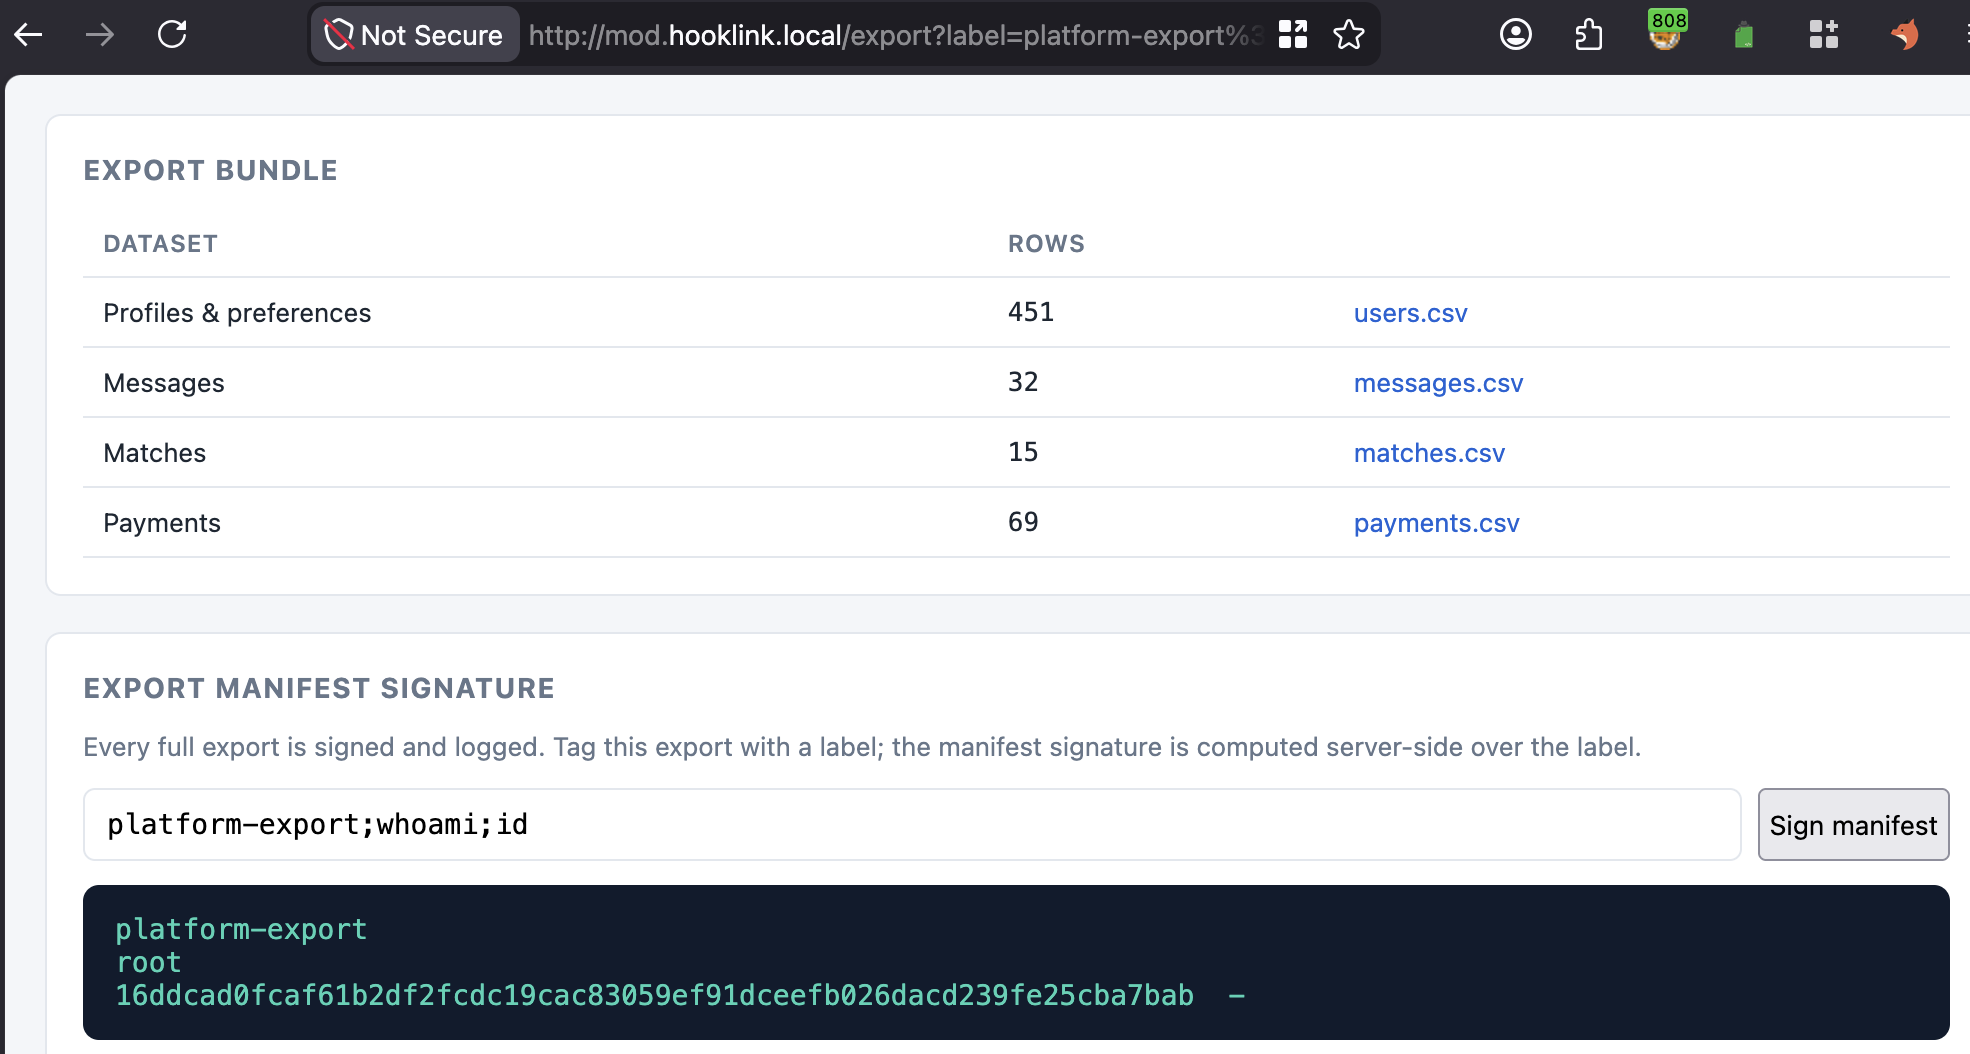Select the row count 451
The image size is (1970, 1054).
[x=1031, y=312]
